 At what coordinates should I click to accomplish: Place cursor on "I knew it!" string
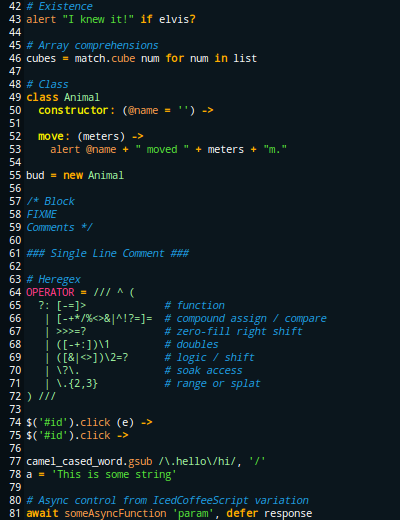point(98,19)
